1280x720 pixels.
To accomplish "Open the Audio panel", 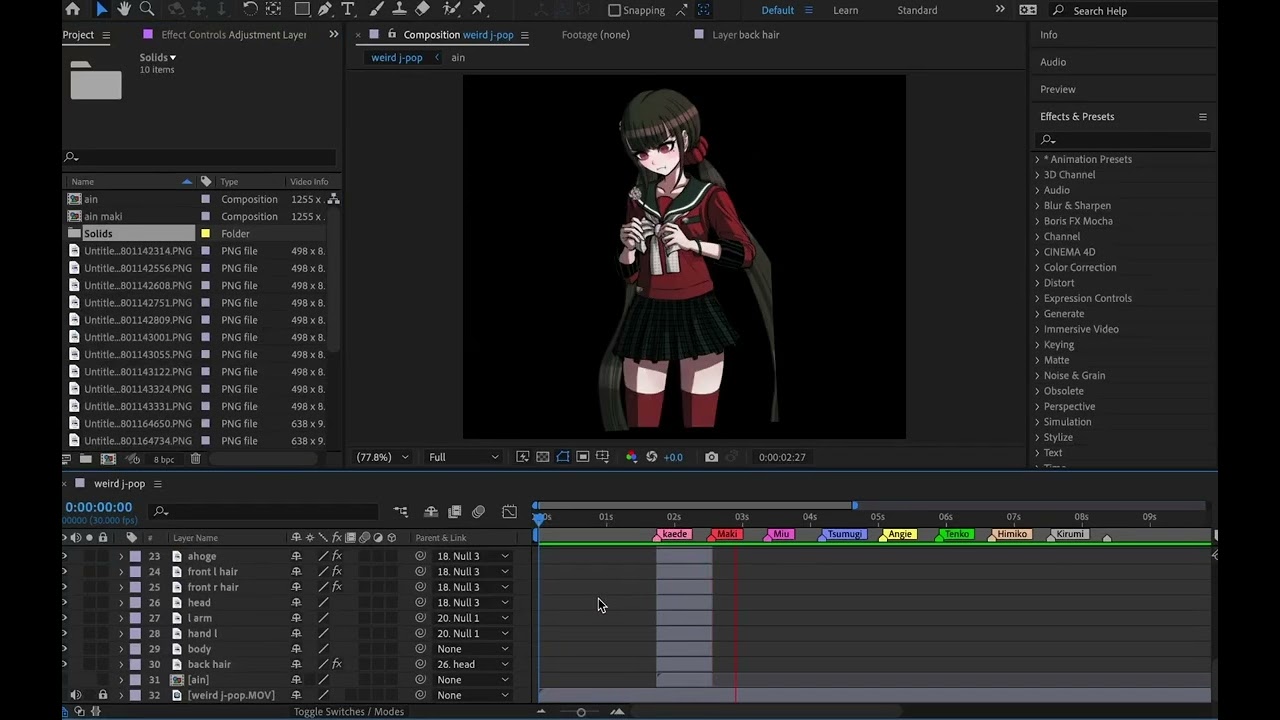I will point(1053,62).
